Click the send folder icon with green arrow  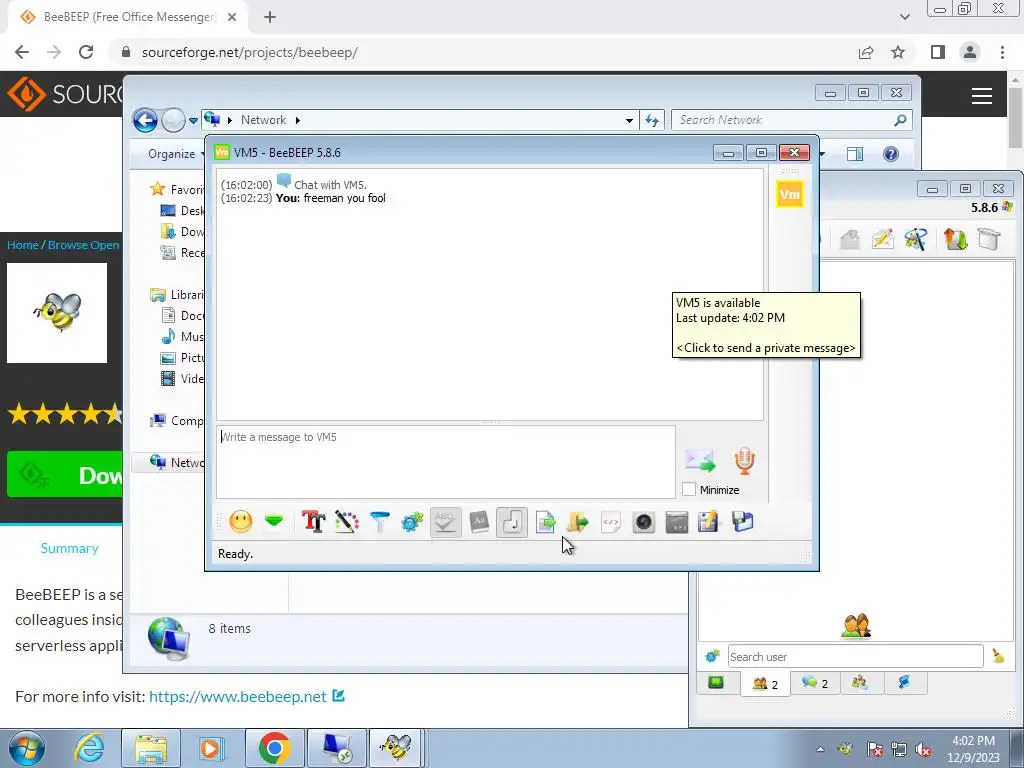coord(578,522)
